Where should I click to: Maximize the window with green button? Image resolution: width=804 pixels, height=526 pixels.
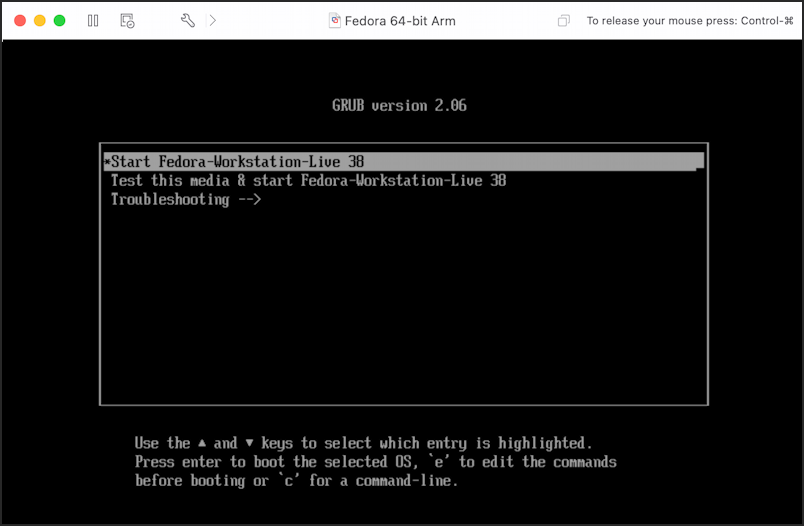59,21
